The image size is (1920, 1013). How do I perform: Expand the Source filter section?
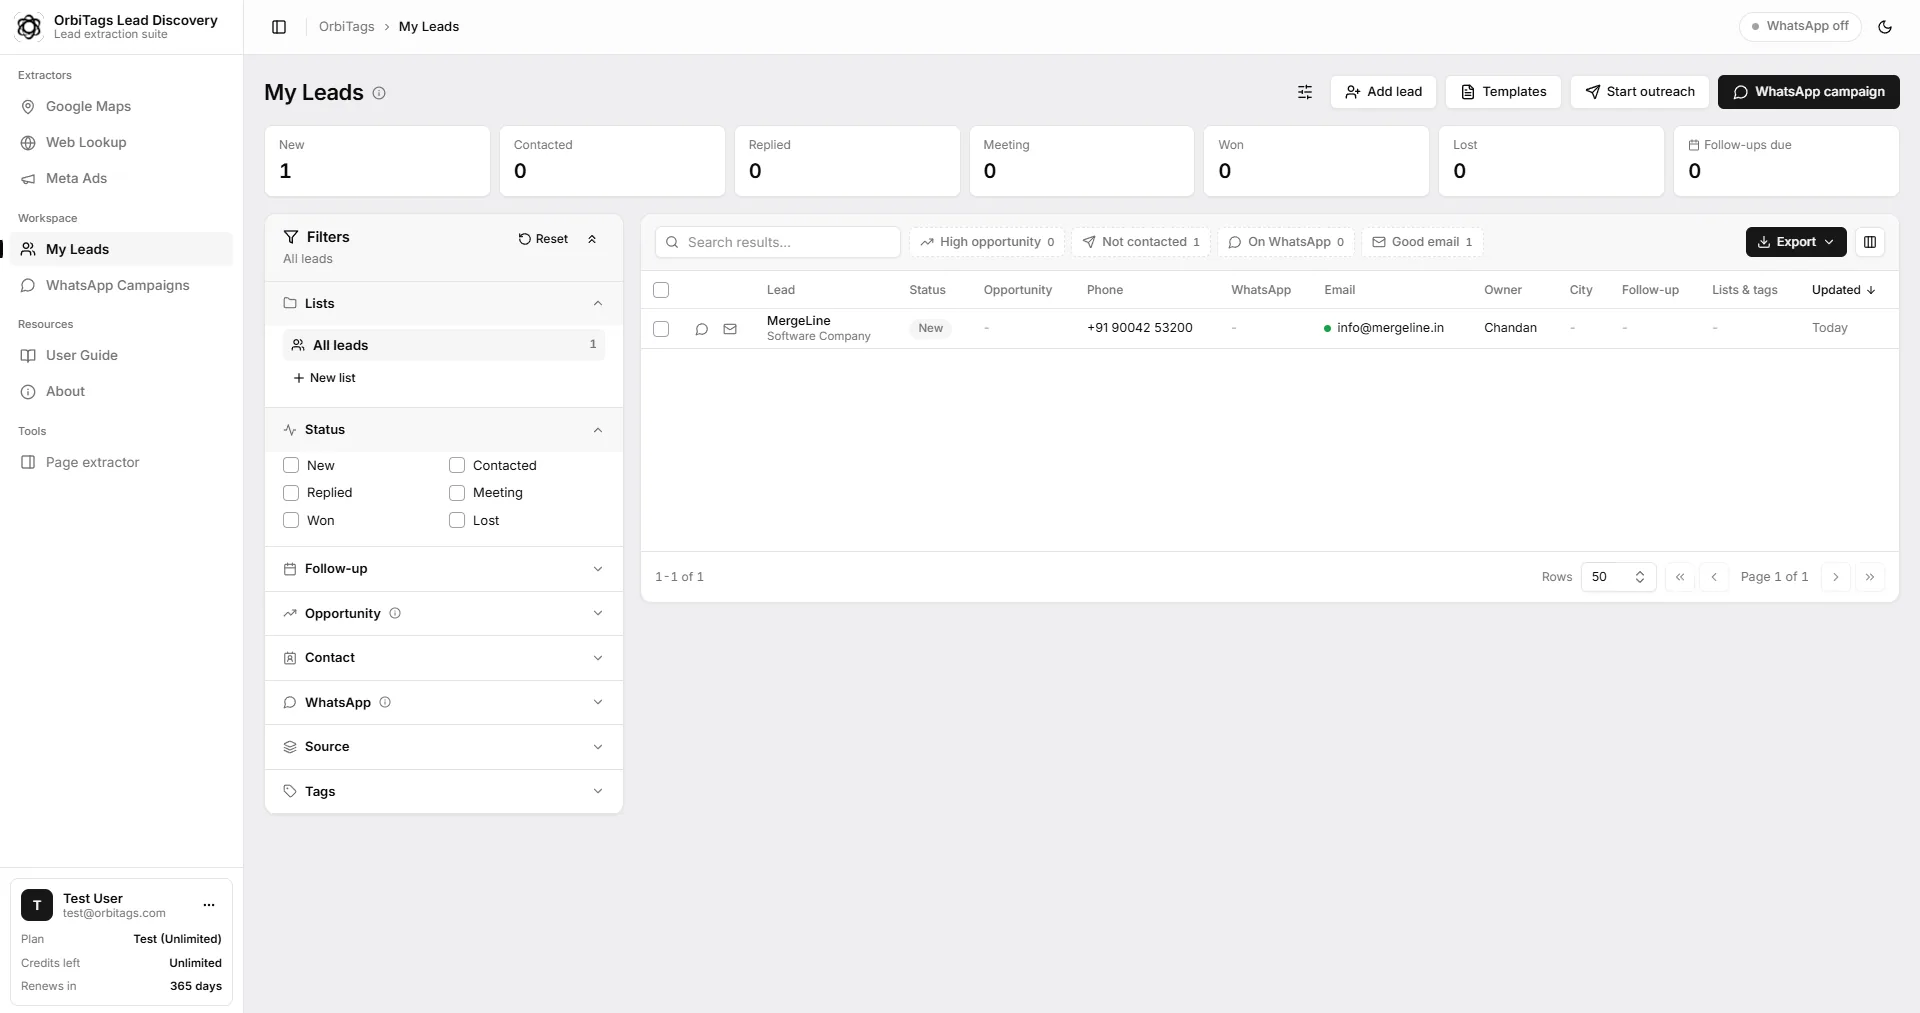click(x=444, y=747)
